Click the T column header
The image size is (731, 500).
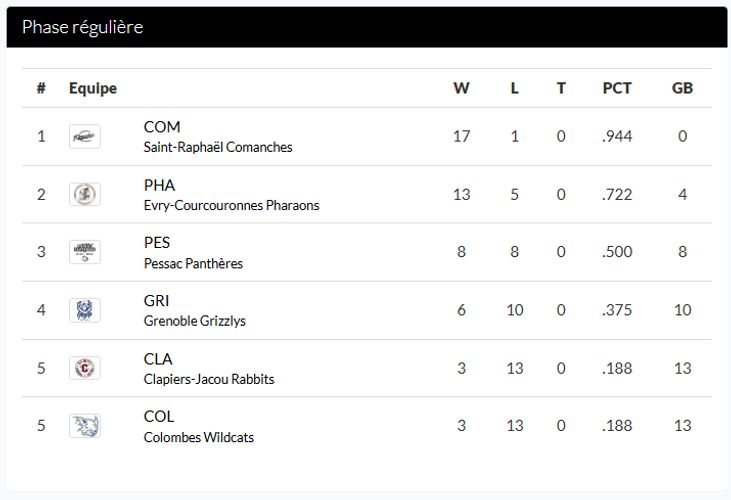coord(561,88)
